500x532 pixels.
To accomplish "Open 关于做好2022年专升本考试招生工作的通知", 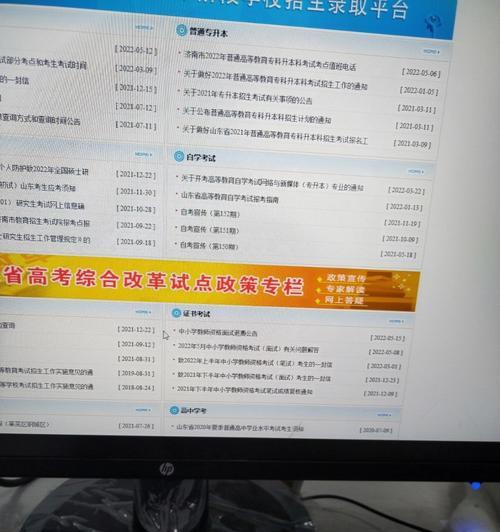I will click(x=275, y=80).
